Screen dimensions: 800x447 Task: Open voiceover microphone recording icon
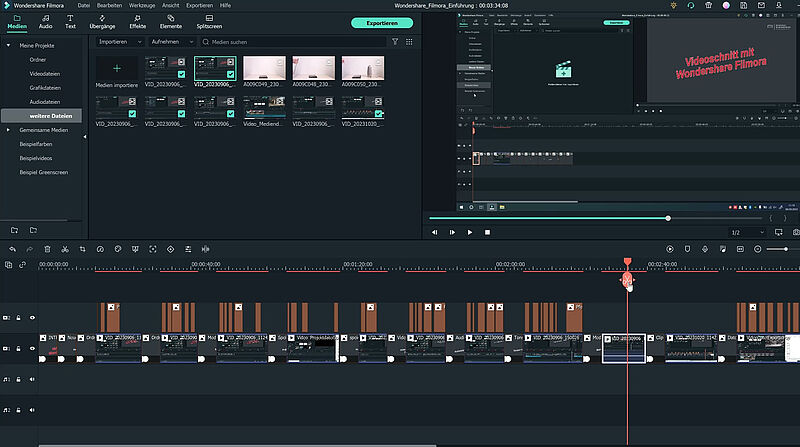705,249
